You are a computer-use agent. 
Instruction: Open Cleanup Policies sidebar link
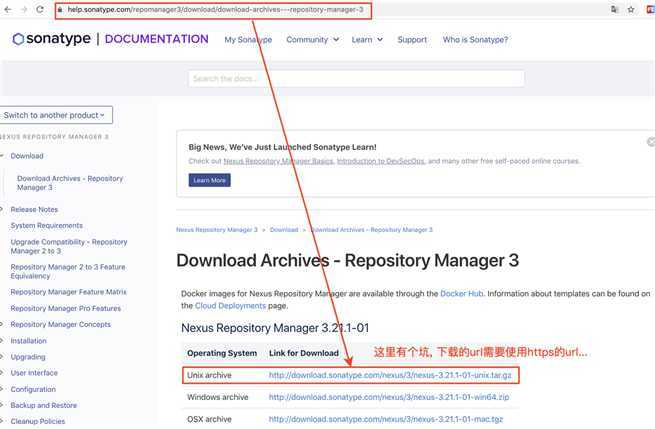pyautogui.click(x=38, y=421)
